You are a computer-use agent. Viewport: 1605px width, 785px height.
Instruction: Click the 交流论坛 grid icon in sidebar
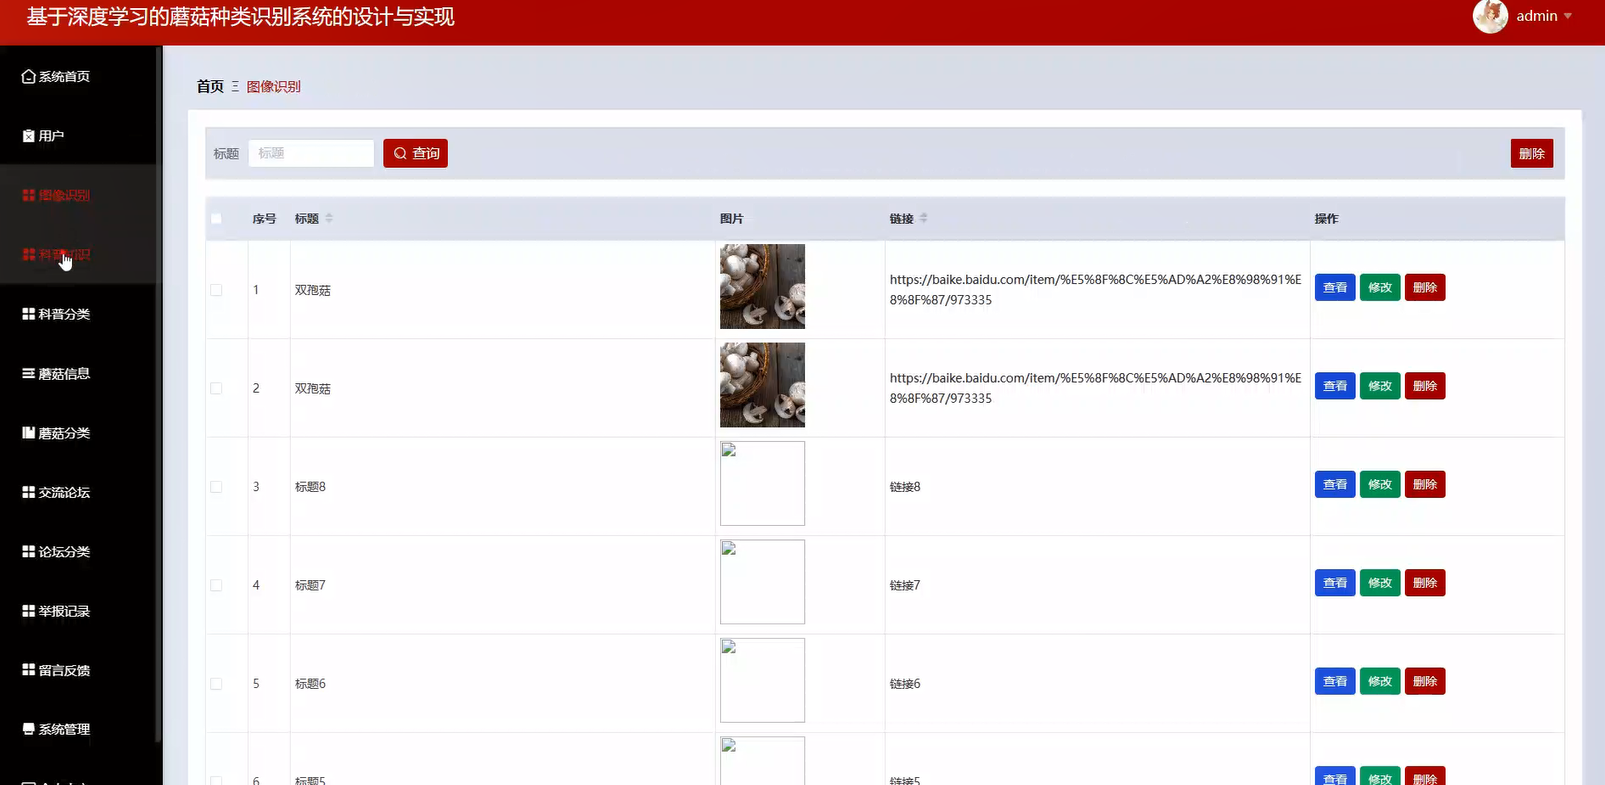click(28, 492)
